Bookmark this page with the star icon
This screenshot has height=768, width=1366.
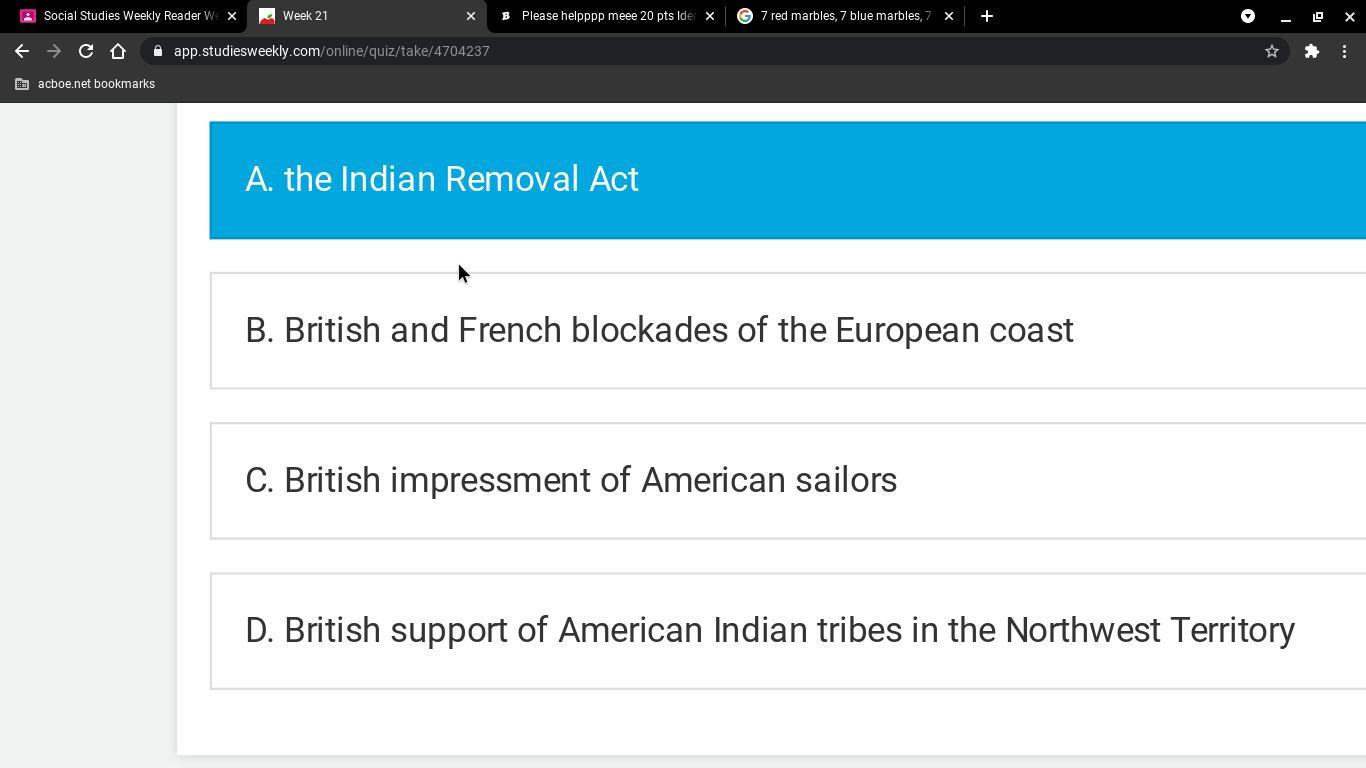[1272, 51]
